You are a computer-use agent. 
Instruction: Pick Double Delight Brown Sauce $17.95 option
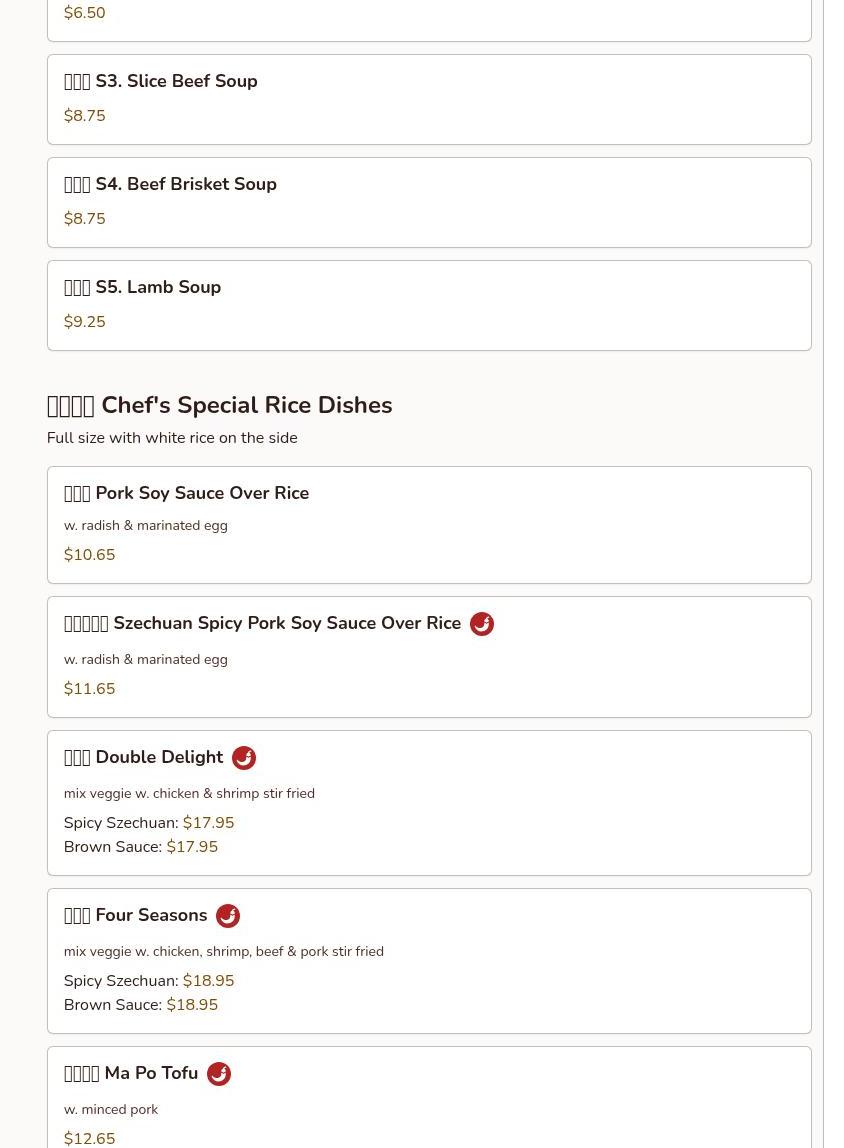[141, 847]
